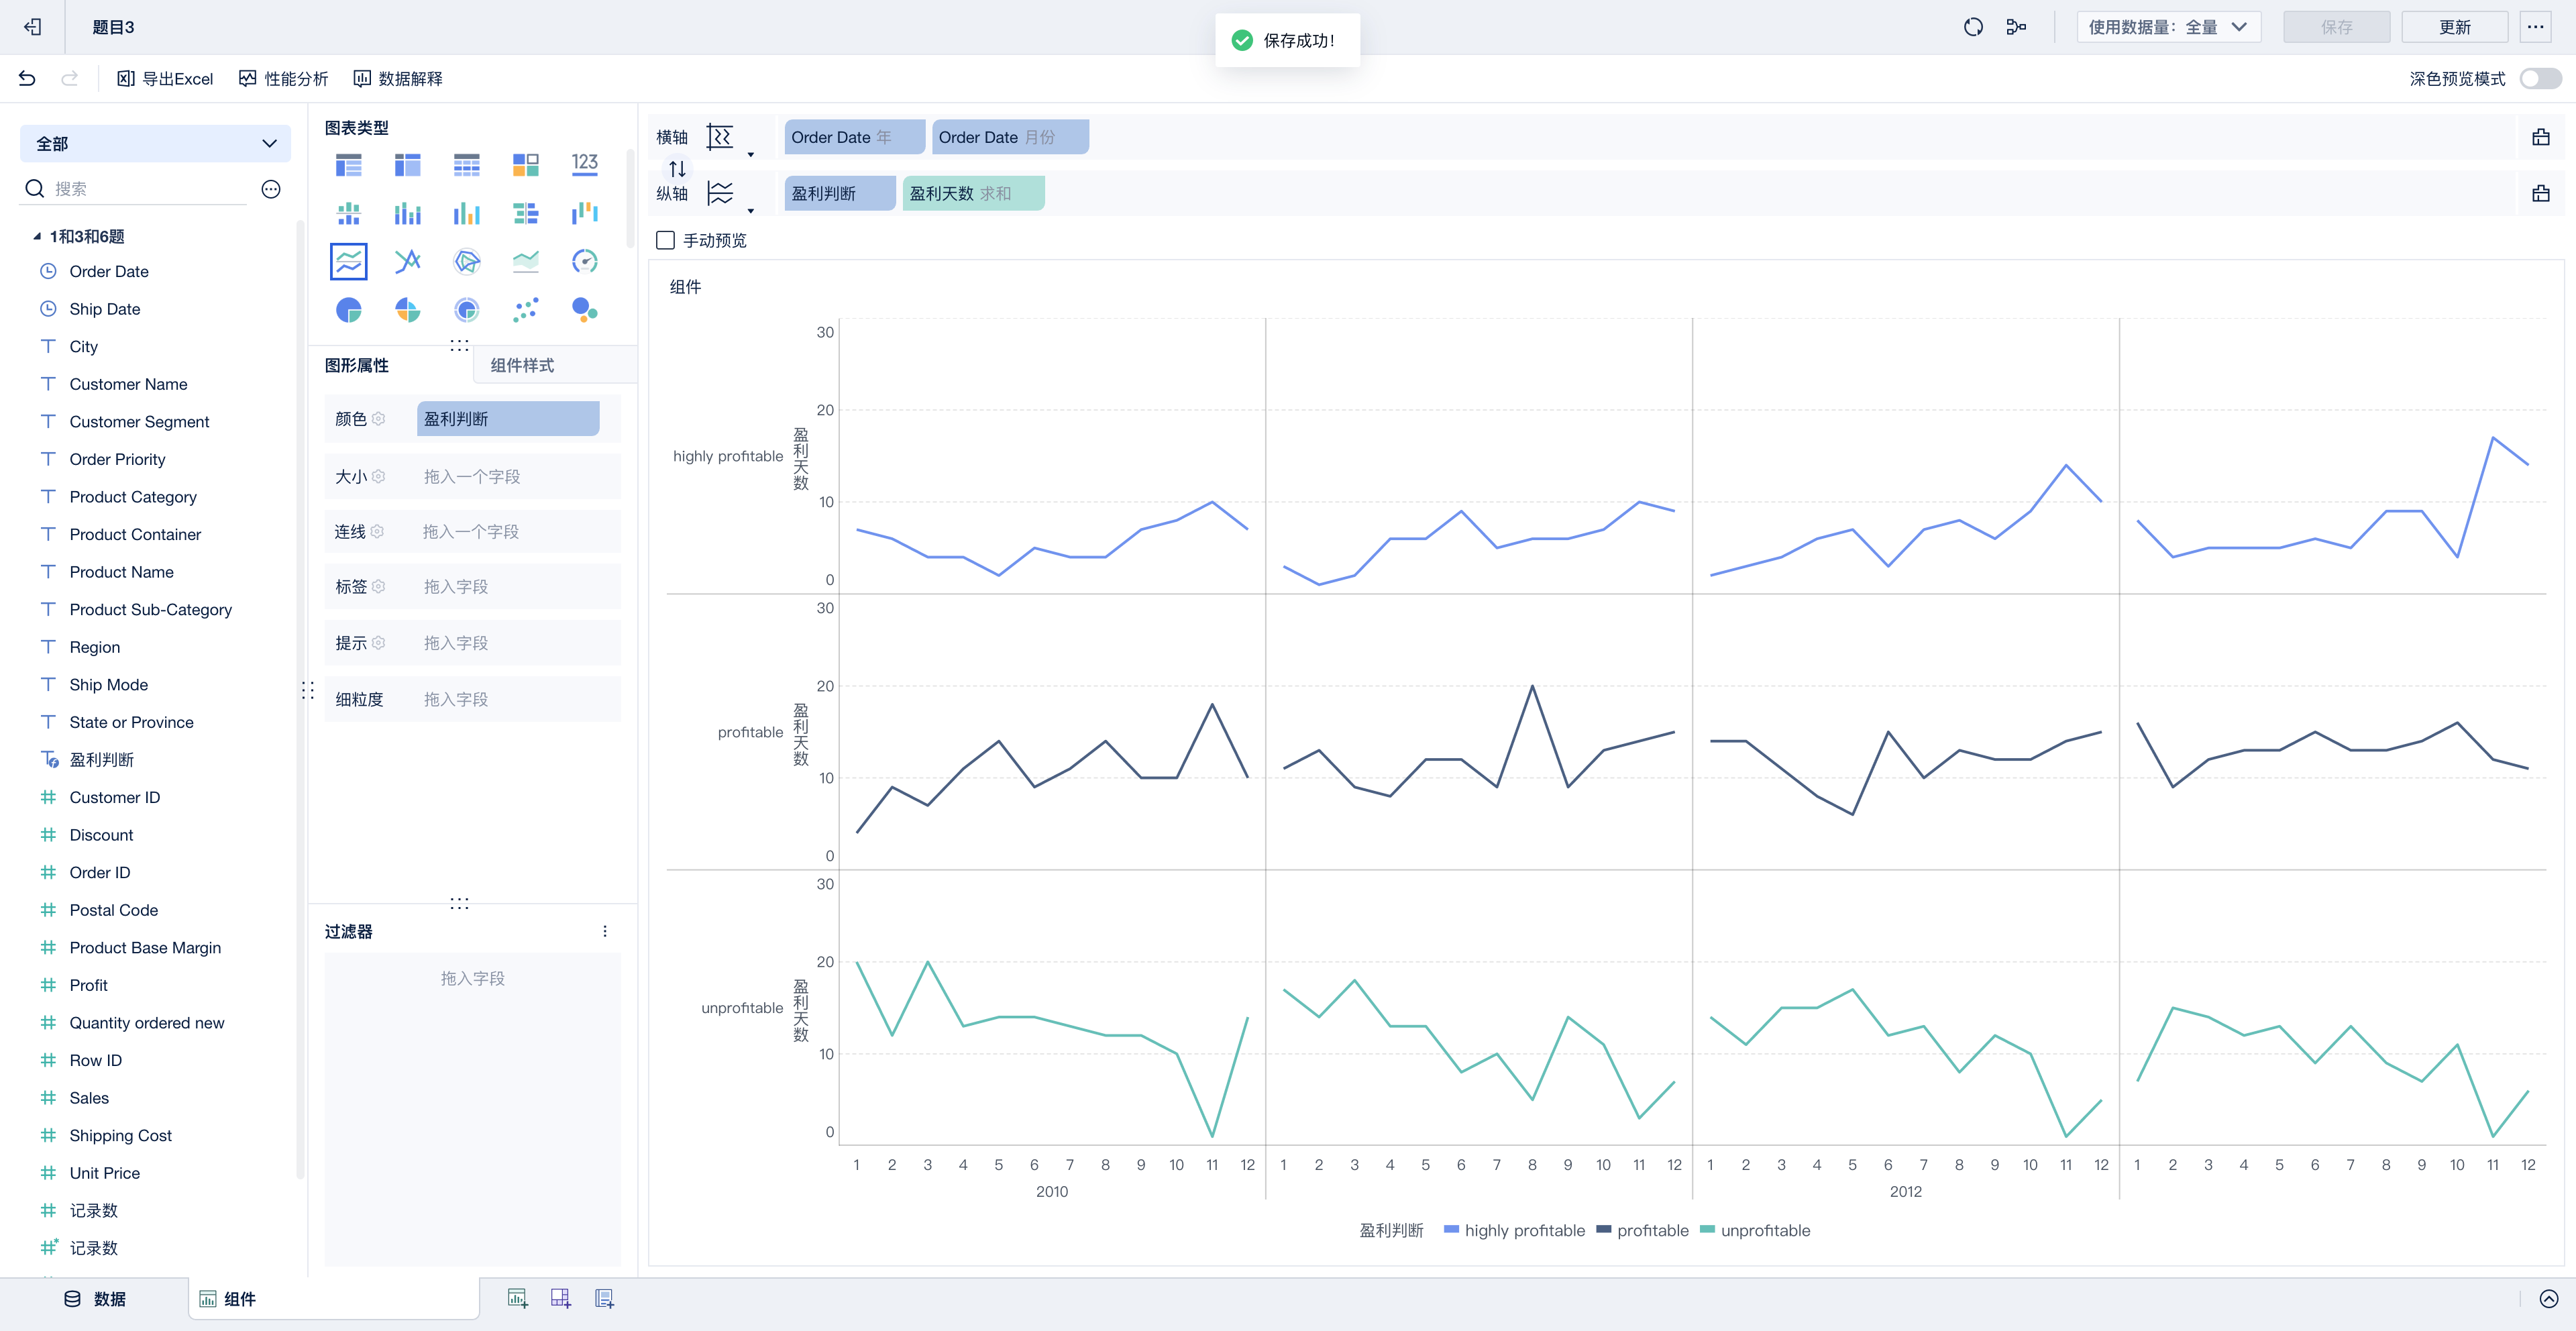Open the more options ellipsis next to search
Viewport: 2576px width, 1331px height.
(x=270, y=189)
